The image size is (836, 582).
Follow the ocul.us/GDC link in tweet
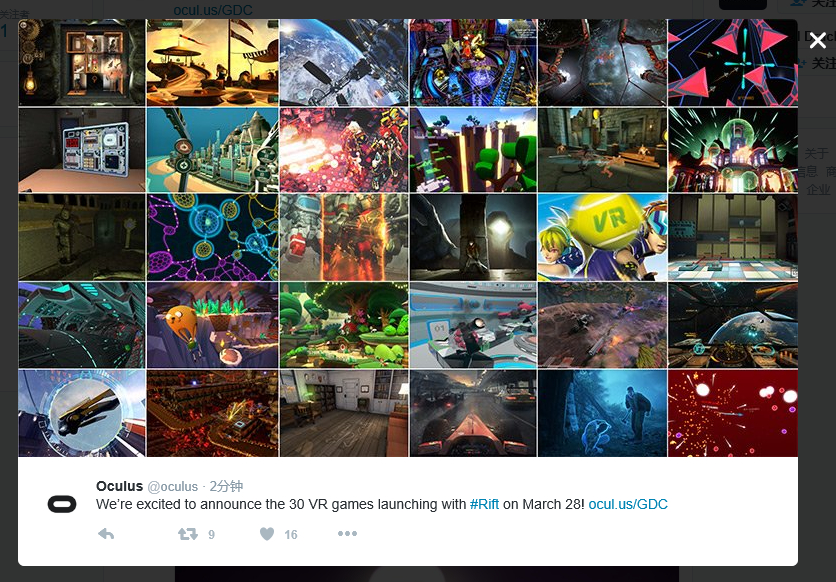click(628, 504)
